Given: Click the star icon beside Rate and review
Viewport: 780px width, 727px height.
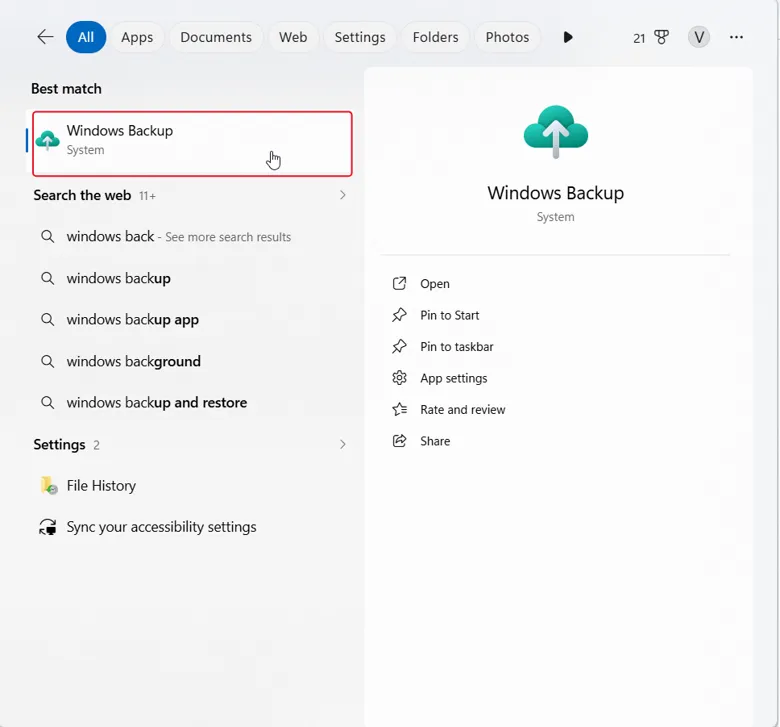Looking at the screenshot, I should pos(399,410).
